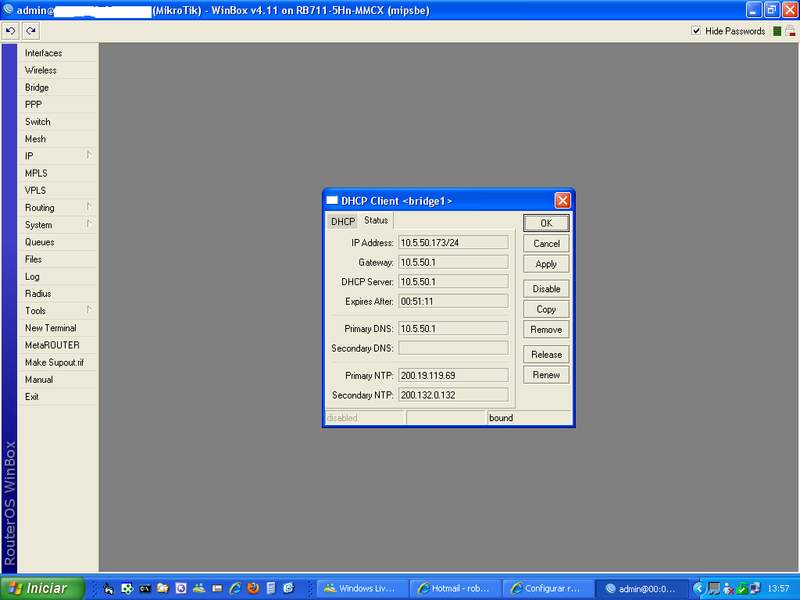Select the Status tab
The height and width of the screenshot is (600, 800).
376,220
